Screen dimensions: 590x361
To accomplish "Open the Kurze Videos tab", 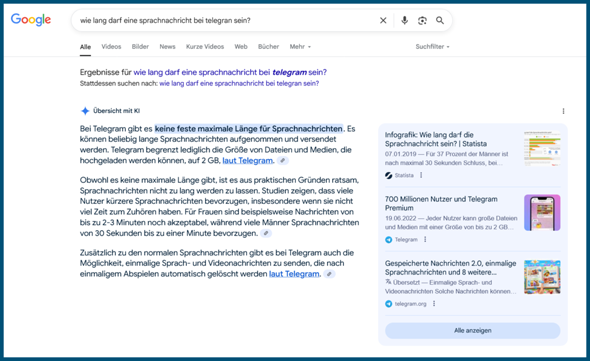I will [x=205, y=47].
